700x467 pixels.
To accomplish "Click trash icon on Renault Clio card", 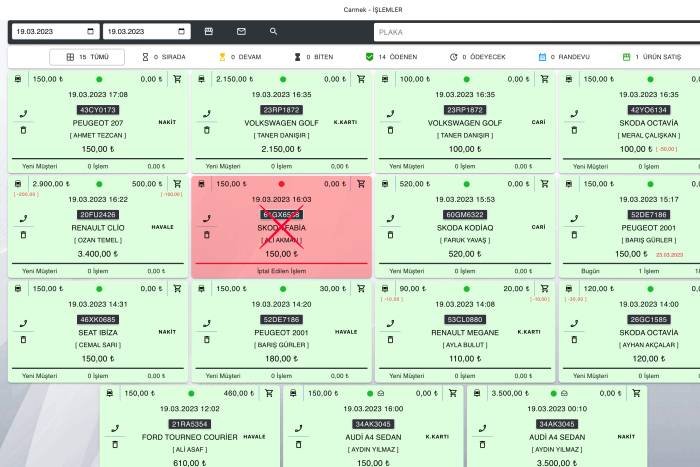I will coord(24,235).
